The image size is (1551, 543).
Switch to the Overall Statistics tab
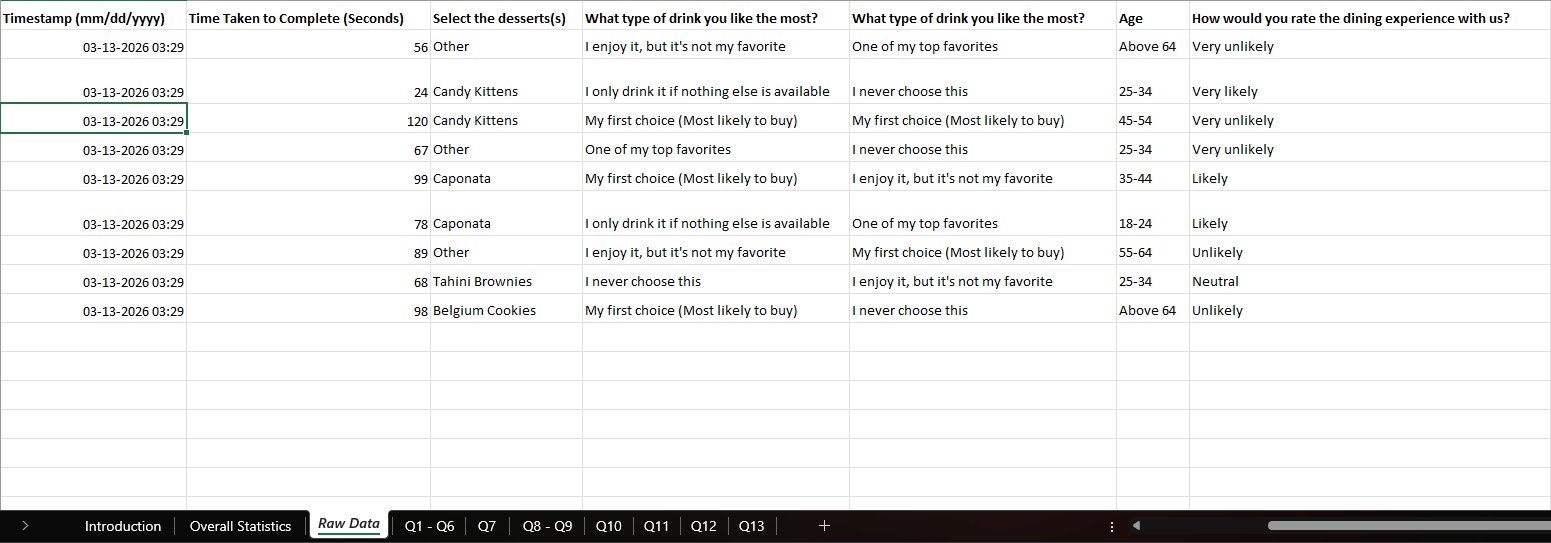(x=240, y=526)
